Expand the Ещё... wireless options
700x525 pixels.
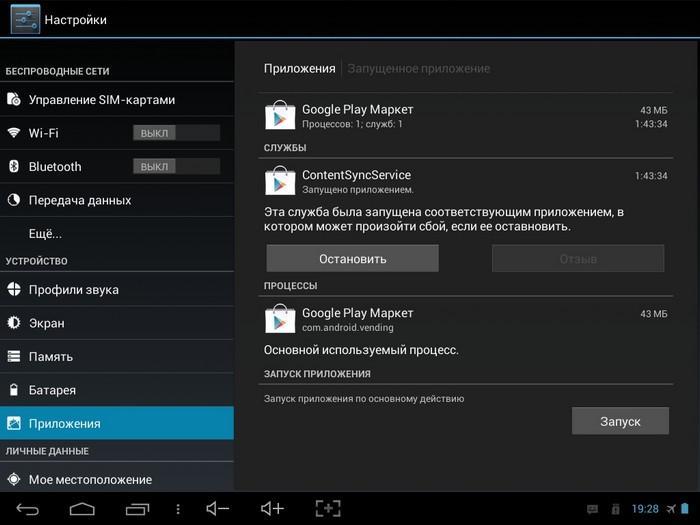pos(117,233)
